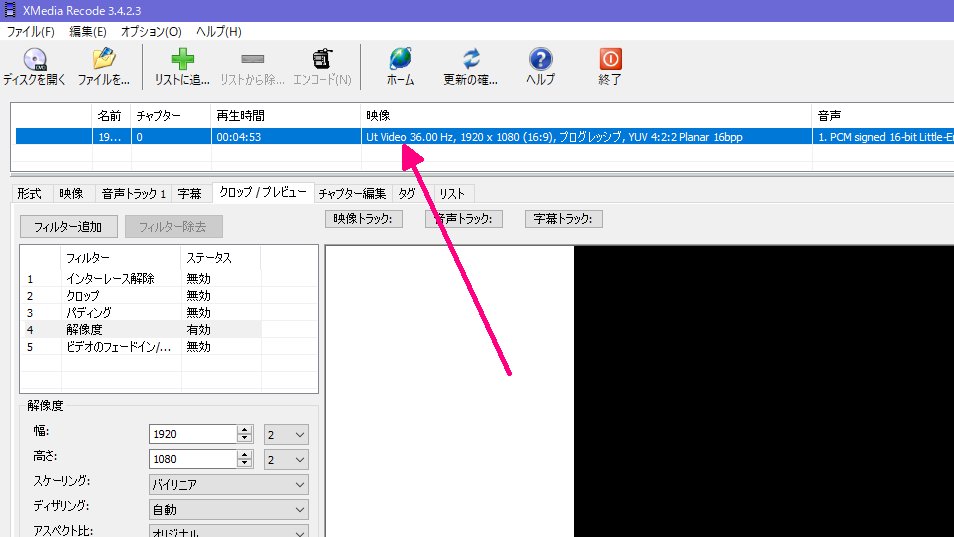Select the file row's duration cell 00:04:53

click(286, 137)
